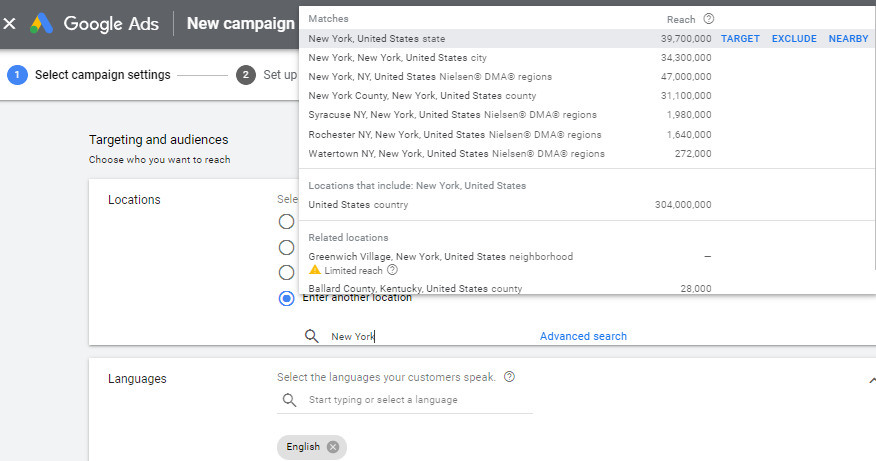The height and width of the screenshot is (461, 876).
Task: Select the second location radio option
Action: 287,247
